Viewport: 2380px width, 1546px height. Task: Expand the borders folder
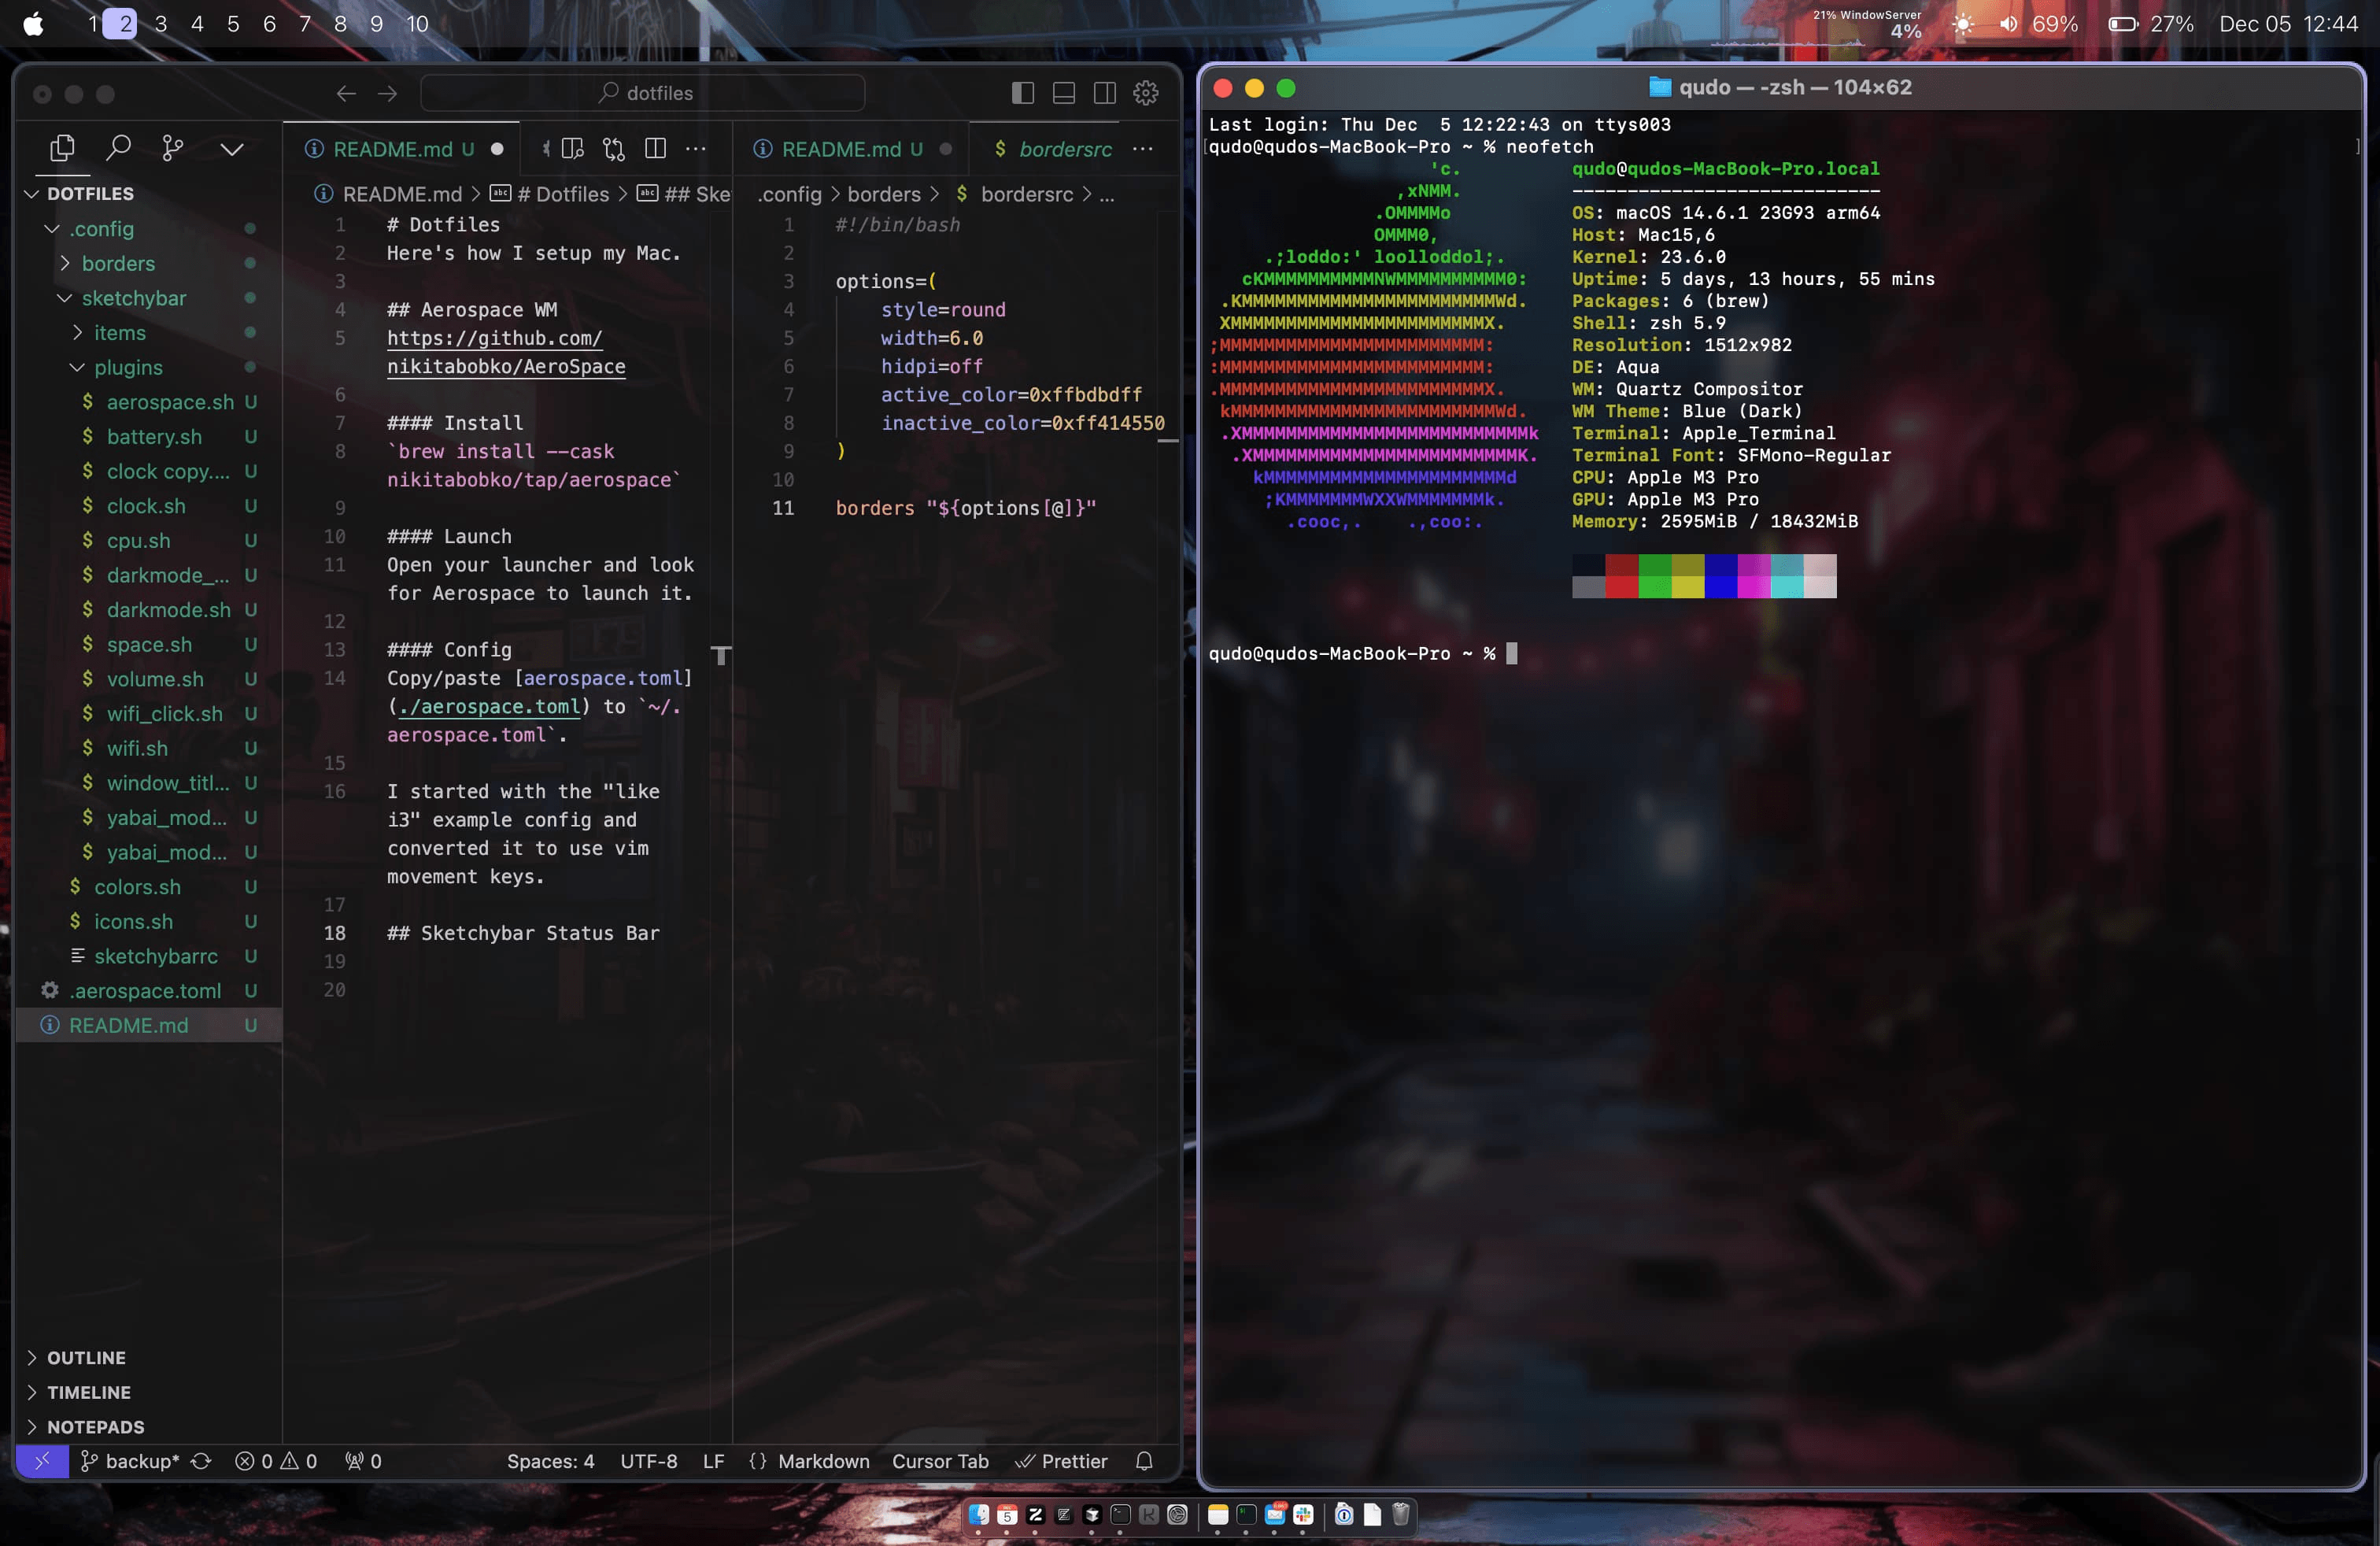click(118, 263)
